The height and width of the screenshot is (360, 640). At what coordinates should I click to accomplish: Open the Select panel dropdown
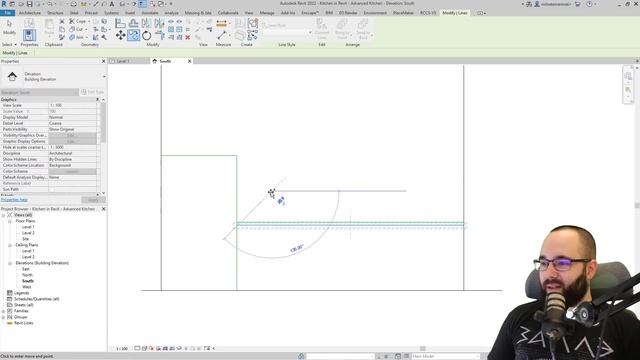click(9, 44)
